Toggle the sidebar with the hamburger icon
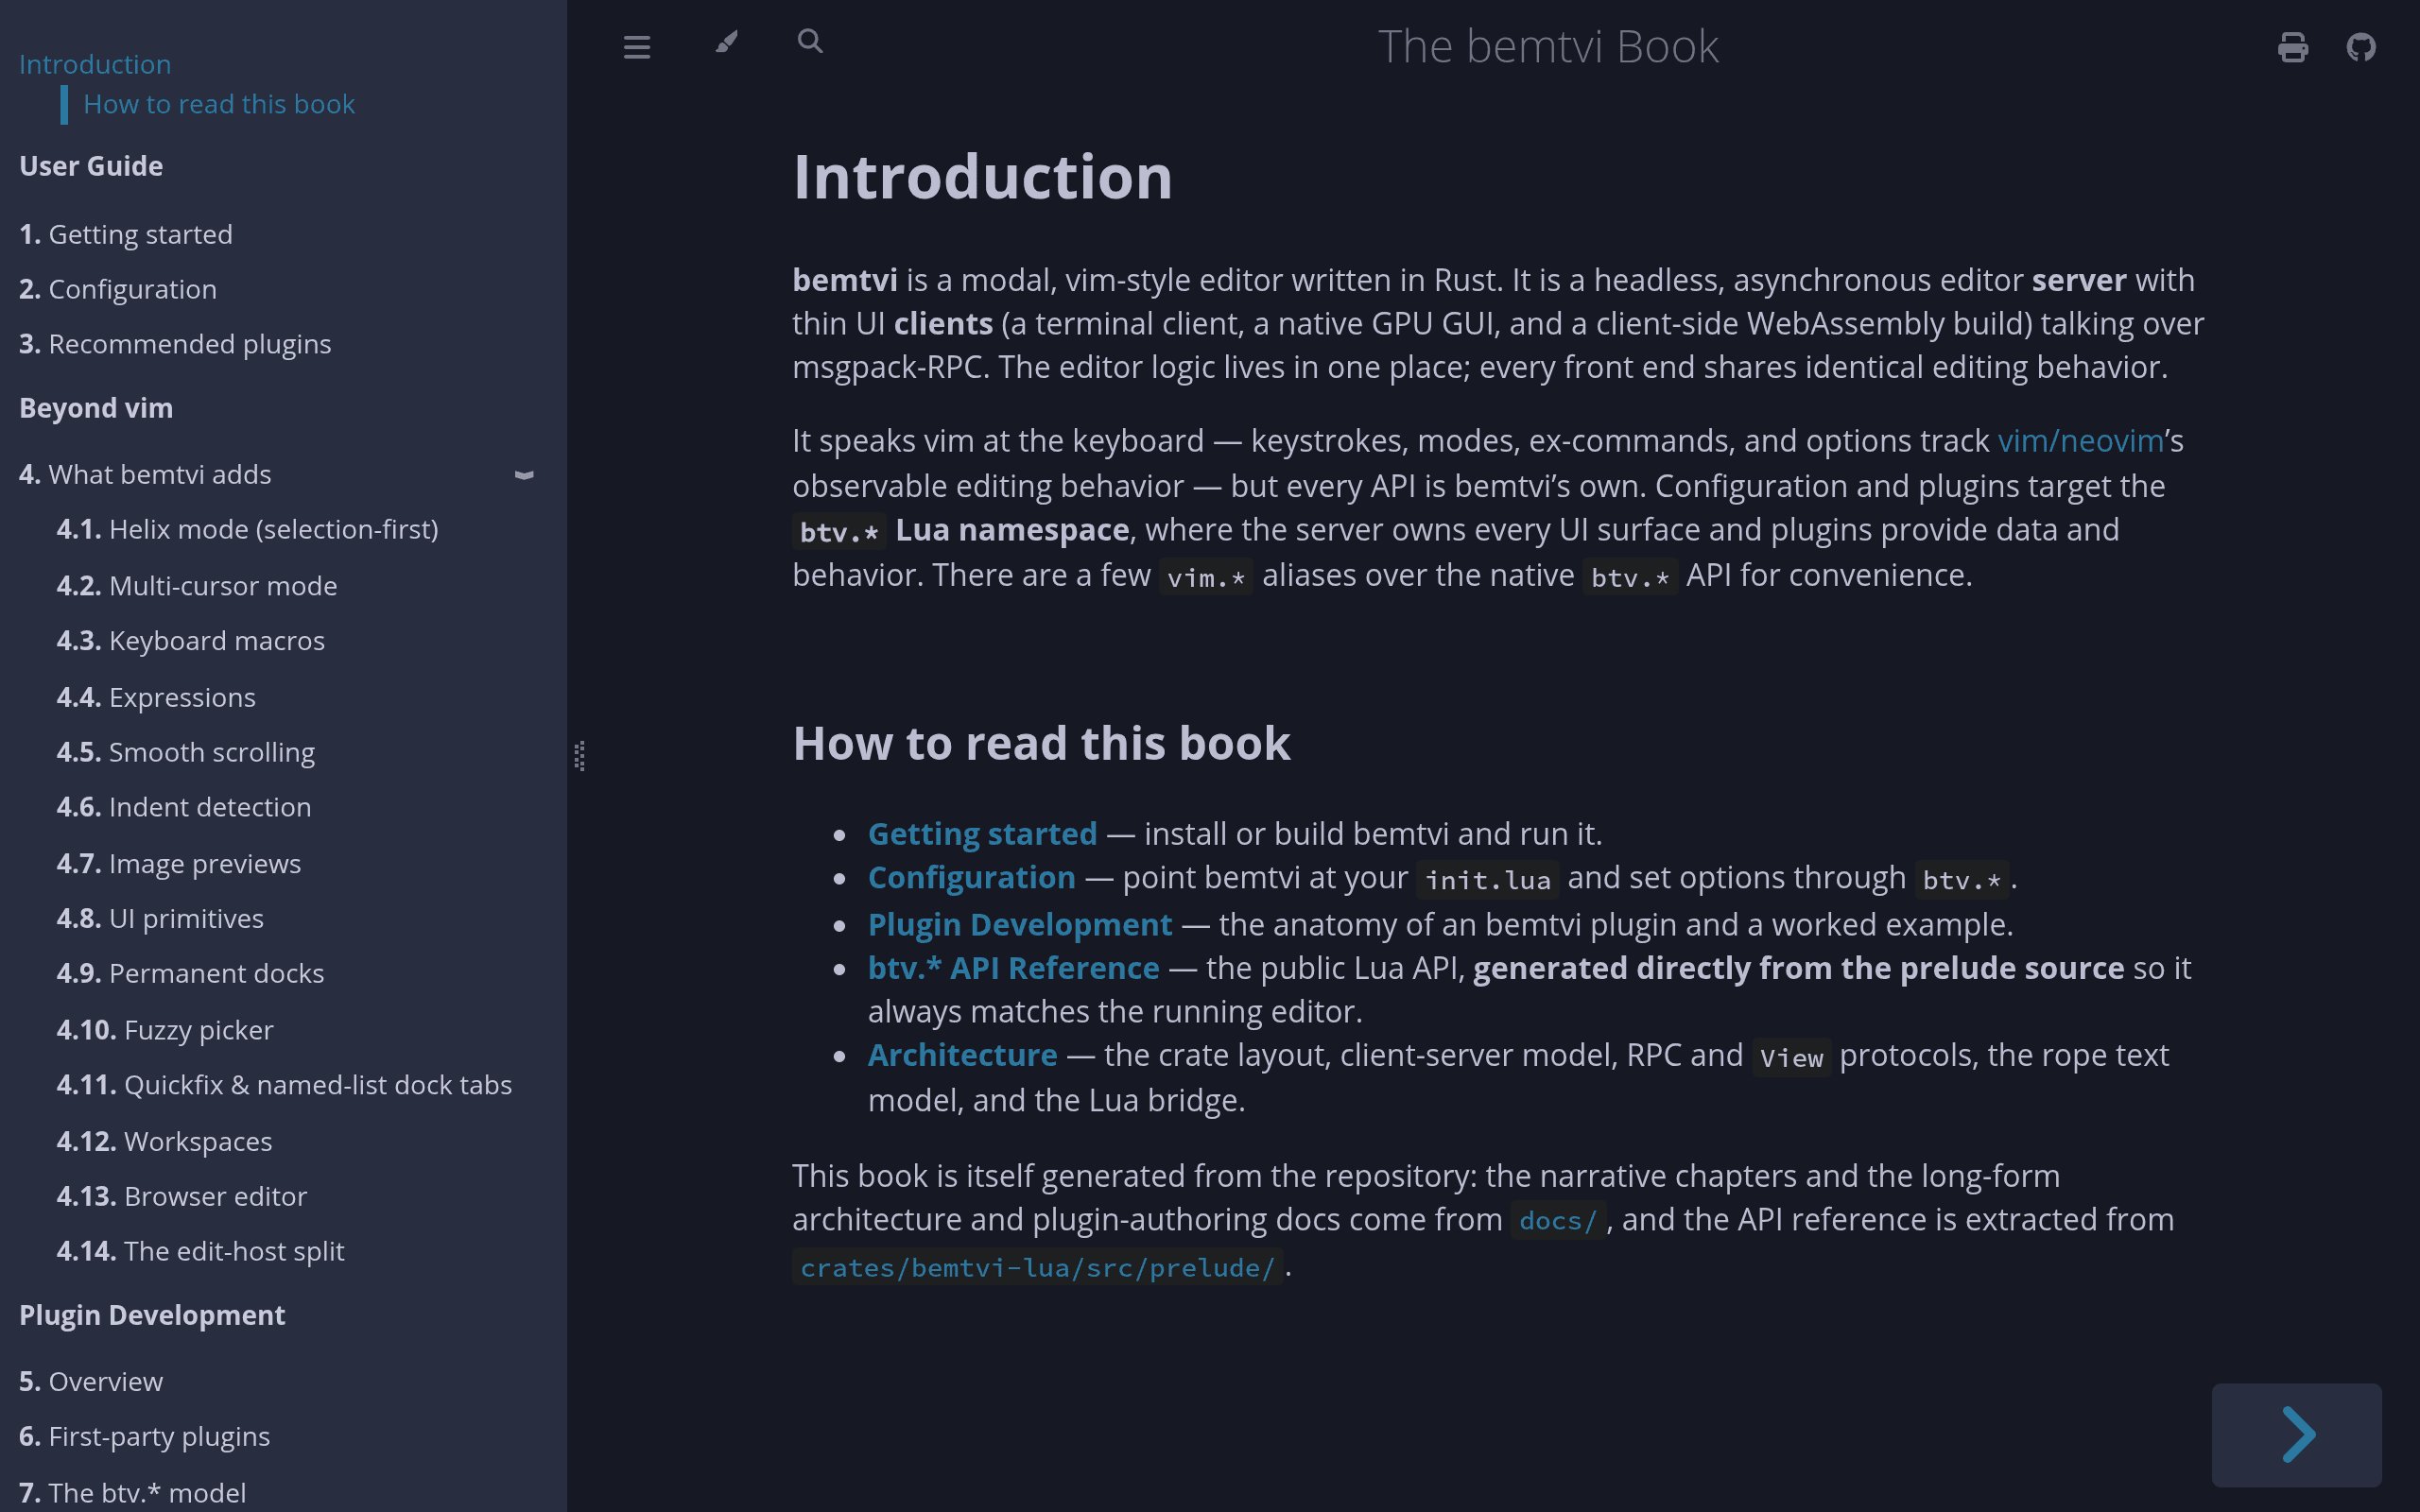The width and height of the screenshot is (2420, 1512). click(x=637, y=46)
